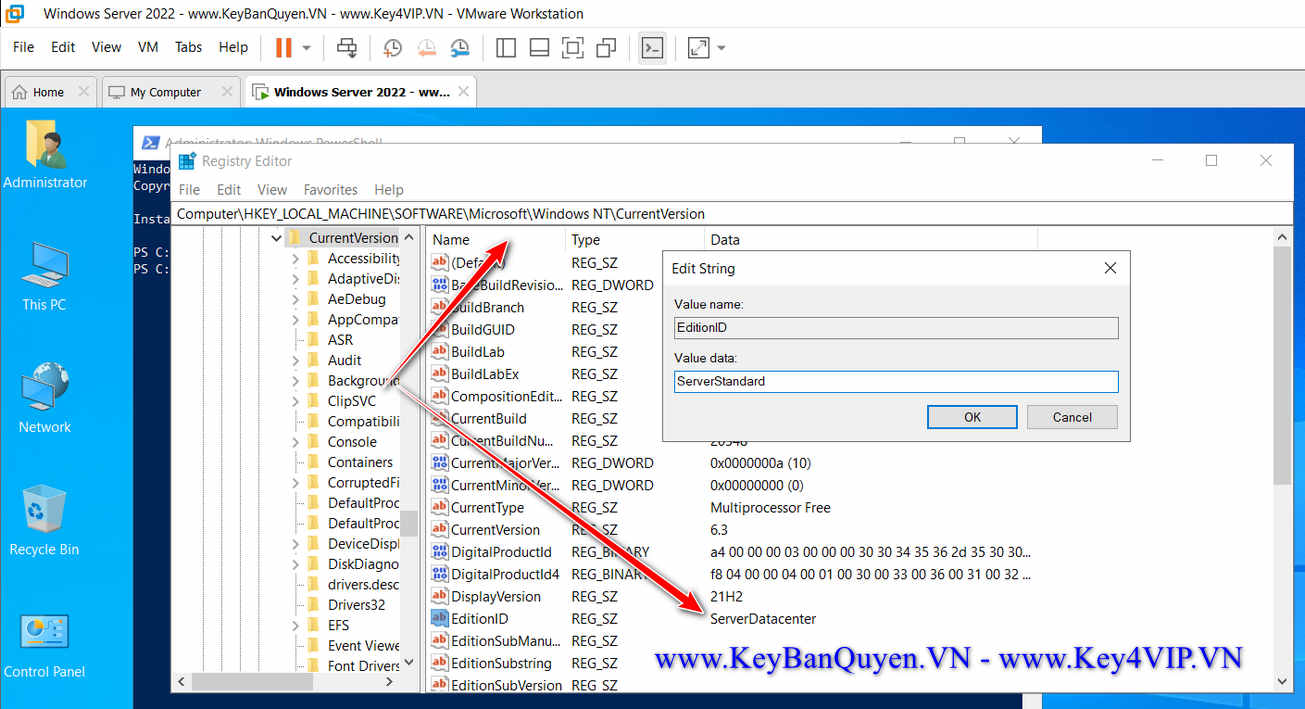Pause the virtual machine from VMware toolbar
The height and width of the screenshot is (709, 1305).
click(283, 47)
